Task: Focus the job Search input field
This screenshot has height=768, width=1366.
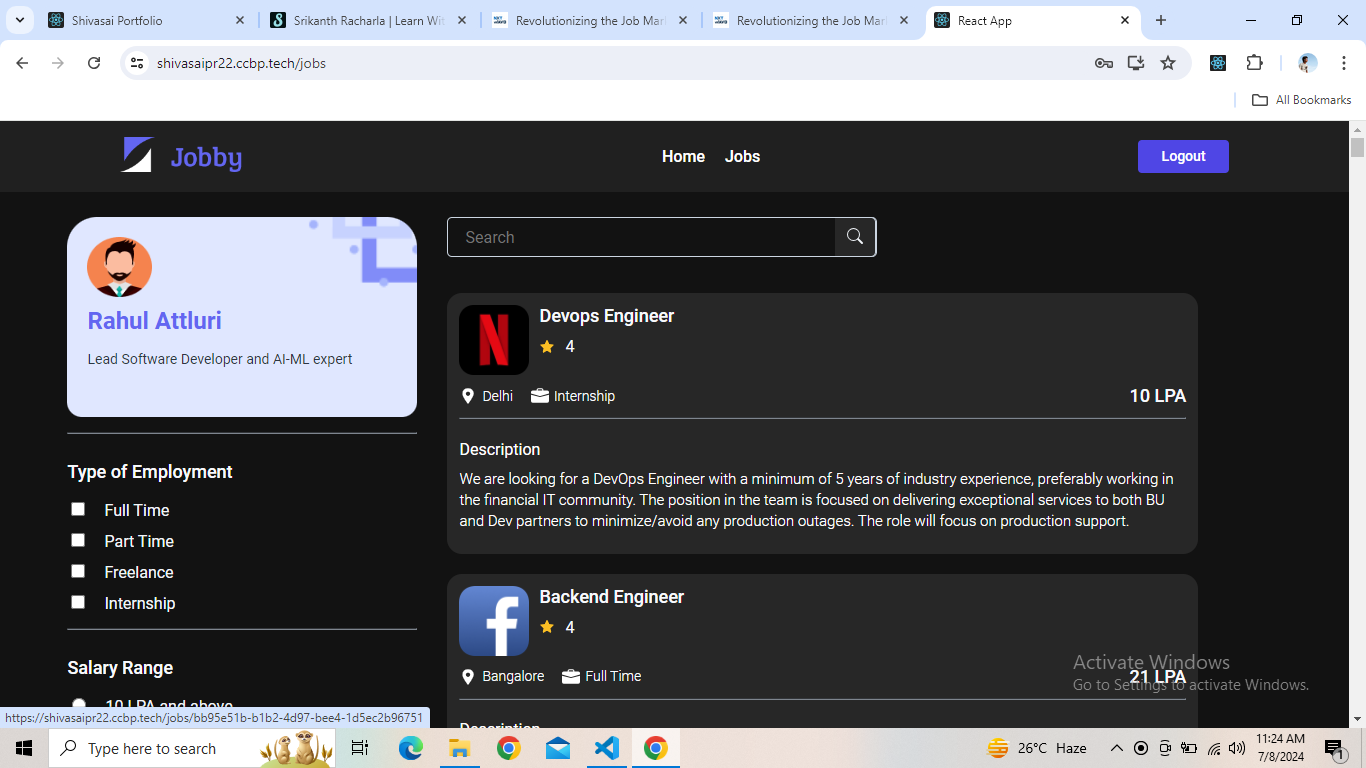Action: (x=641, y=237)
